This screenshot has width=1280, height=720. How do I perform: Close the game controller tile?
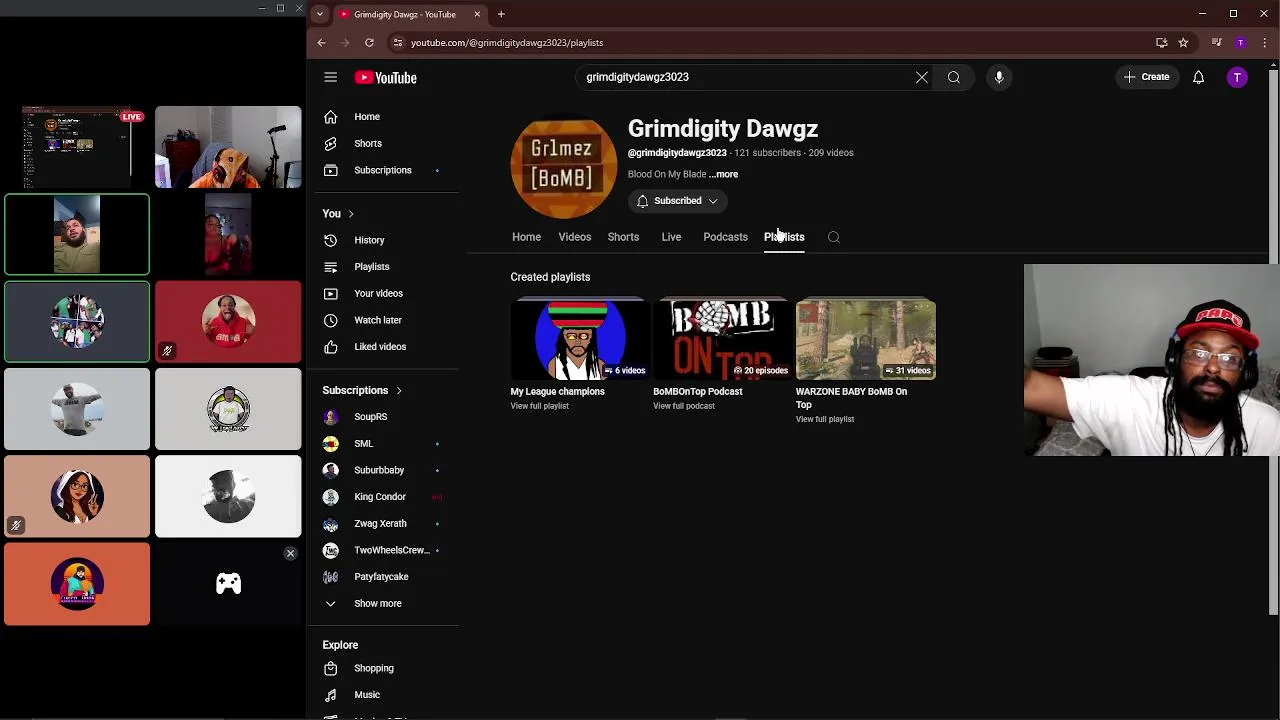[290, 553]
